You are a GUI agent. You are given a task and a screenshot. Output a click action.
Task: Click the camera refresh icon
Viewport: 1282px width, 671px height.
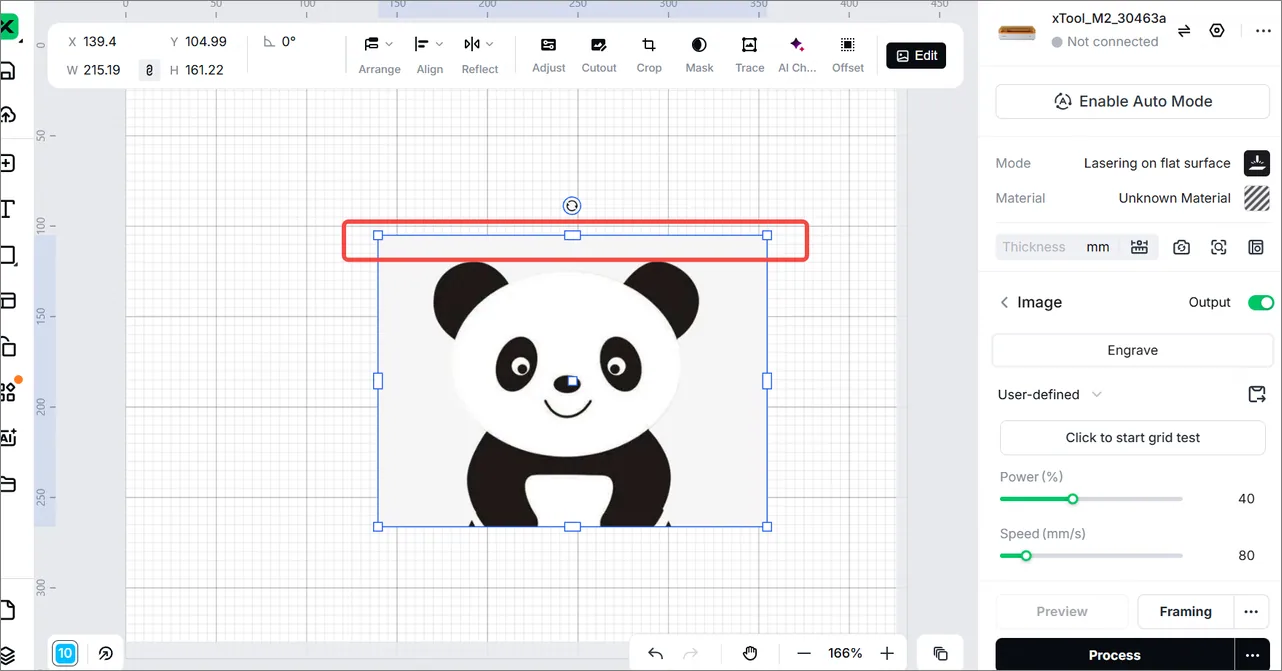1181,247
